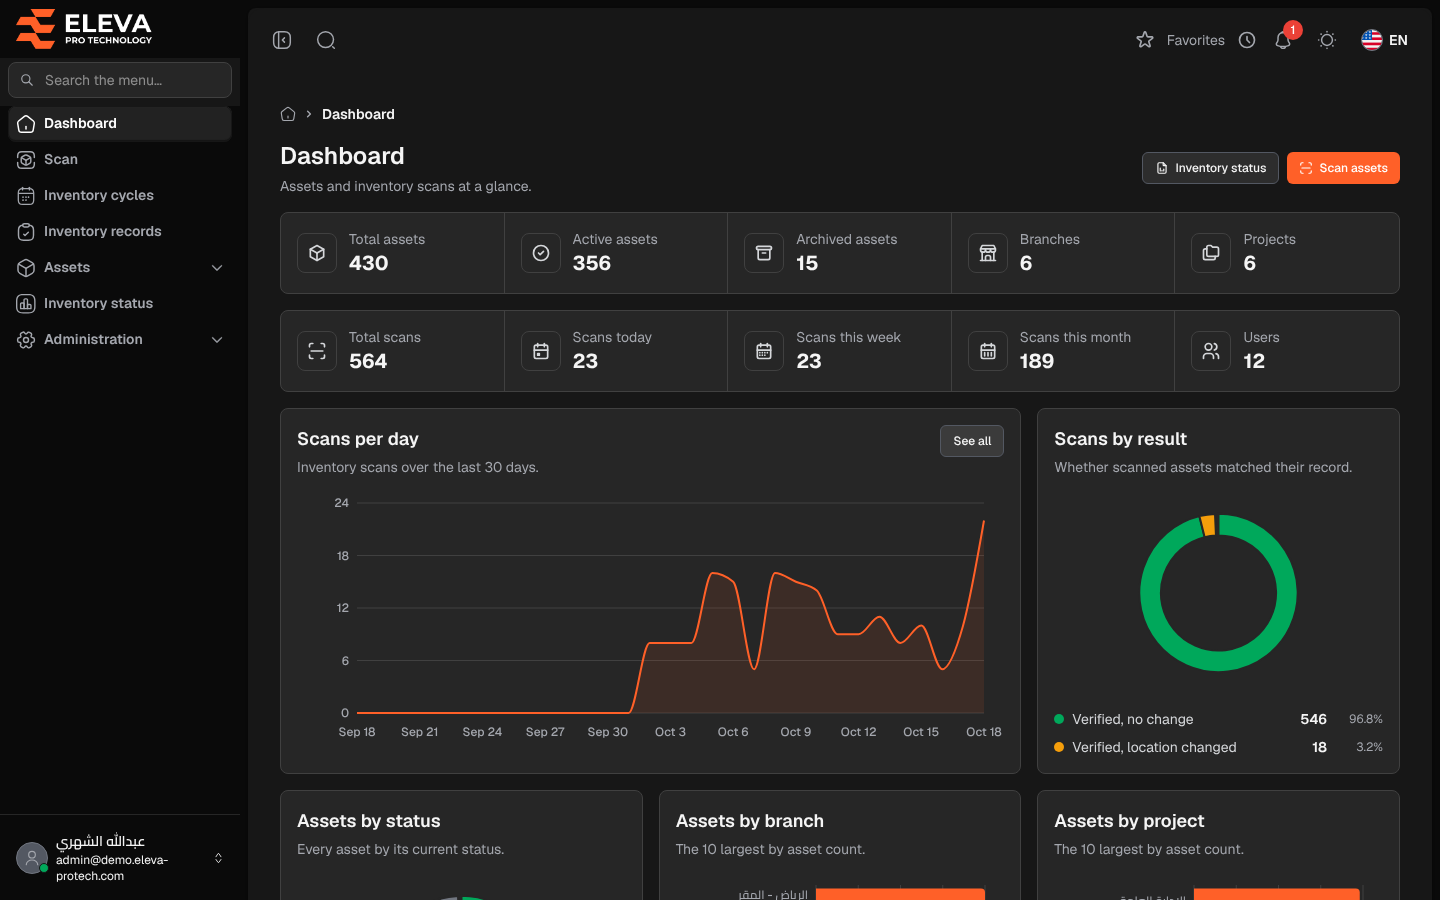Open the search magnifier in top bar

tap(326, 40)
